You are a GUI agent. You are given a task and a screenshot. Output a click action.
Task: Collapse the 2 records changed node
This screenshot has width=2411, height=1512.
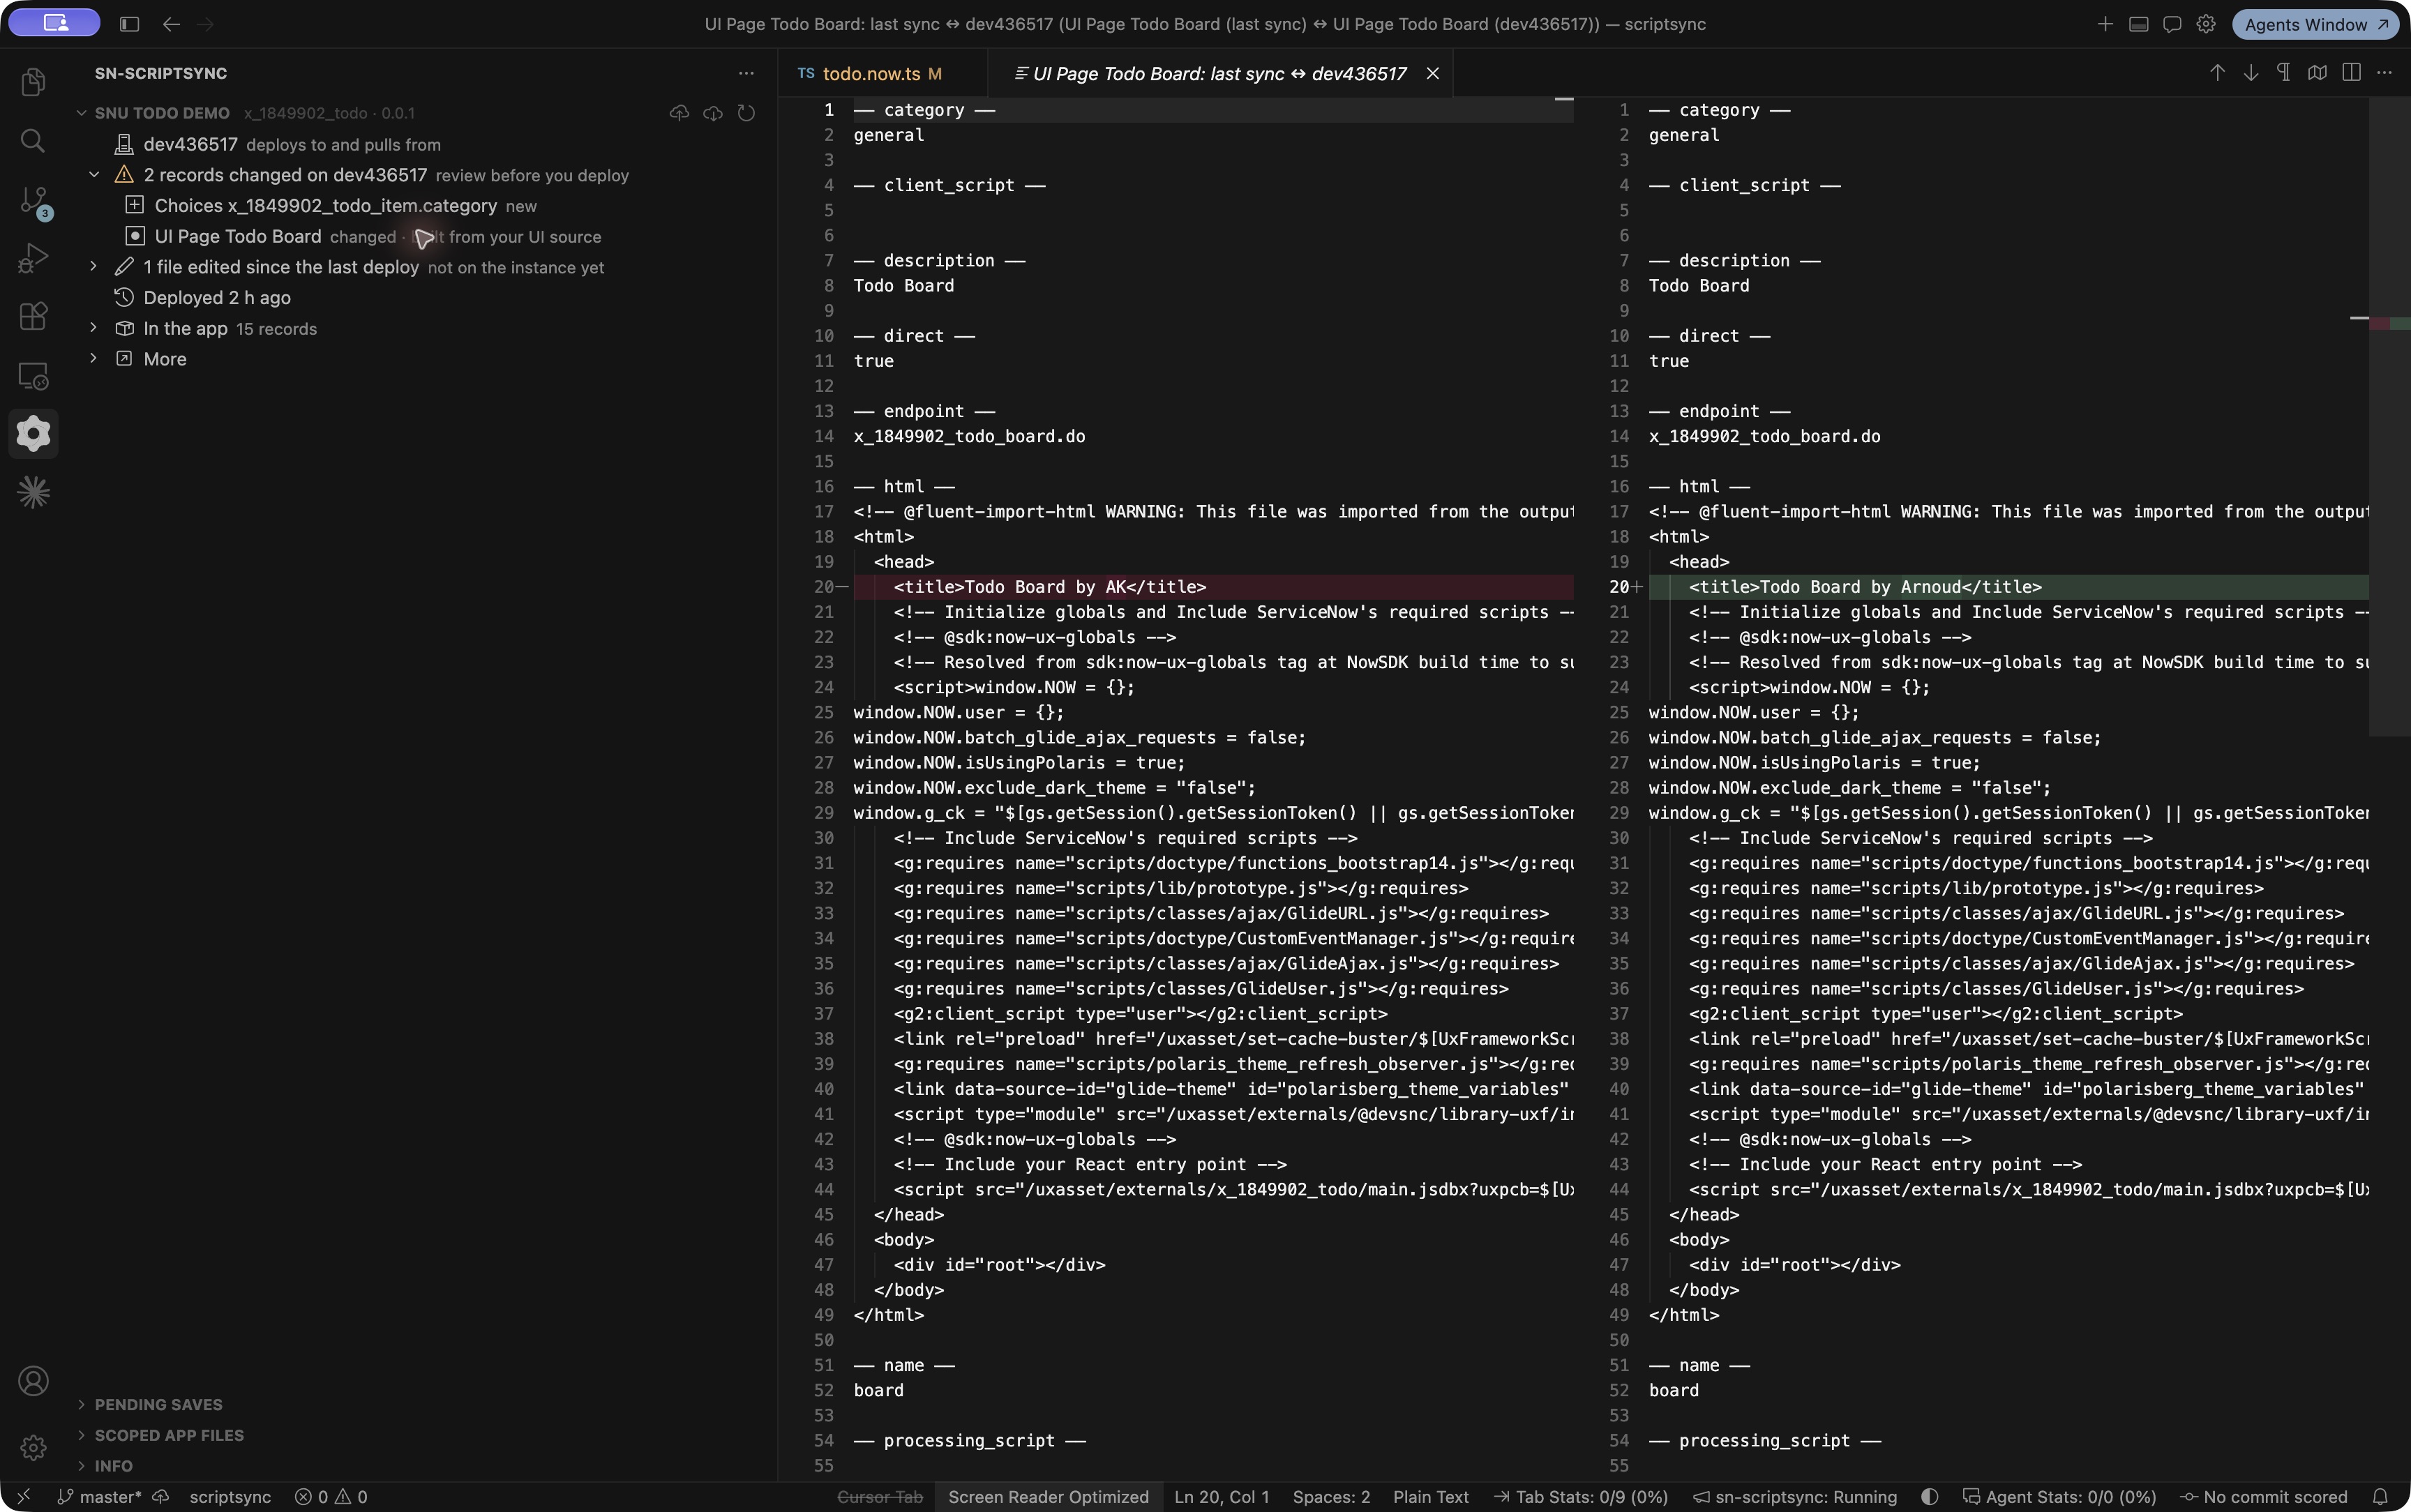pyautogui.click(x=94, y=175)
